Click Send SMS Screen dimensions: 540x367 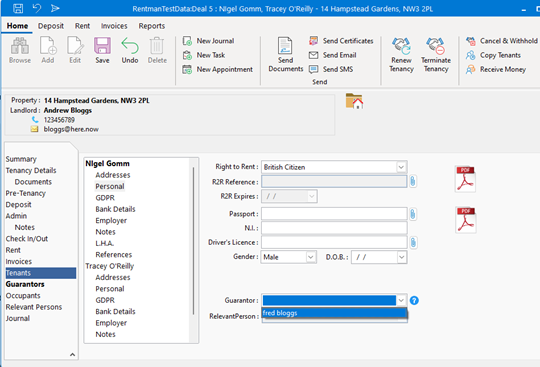[331, 69]
